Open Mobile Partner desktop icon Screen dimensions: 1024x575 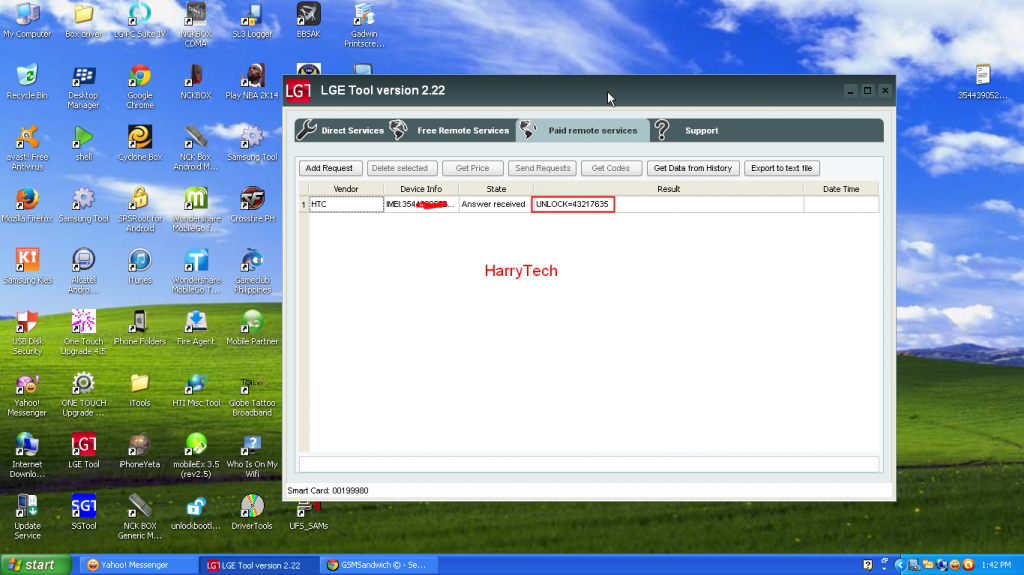point(252,327)
